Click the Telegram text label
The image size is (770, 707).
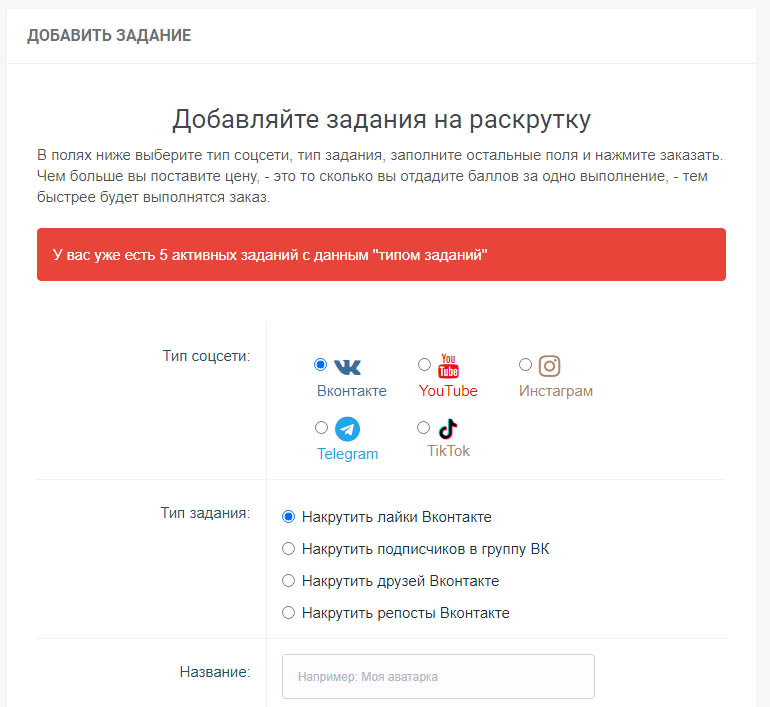coord(347,454)
